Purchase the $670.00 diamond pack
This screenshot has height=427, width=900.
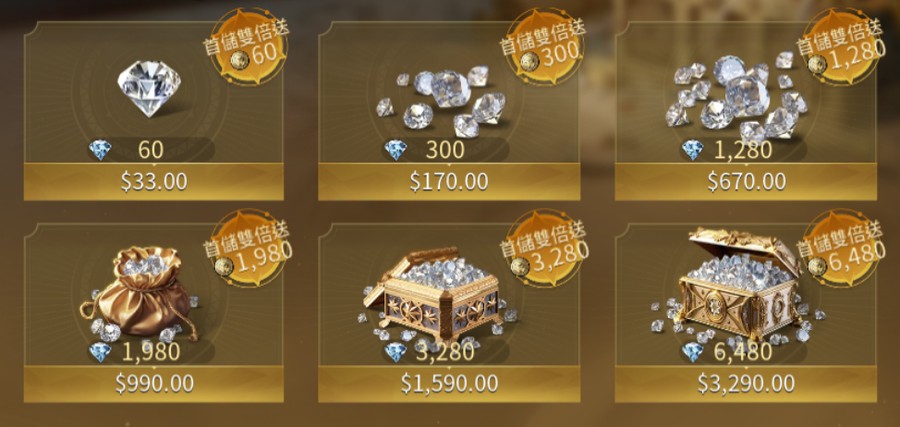[x=746, y=181]
